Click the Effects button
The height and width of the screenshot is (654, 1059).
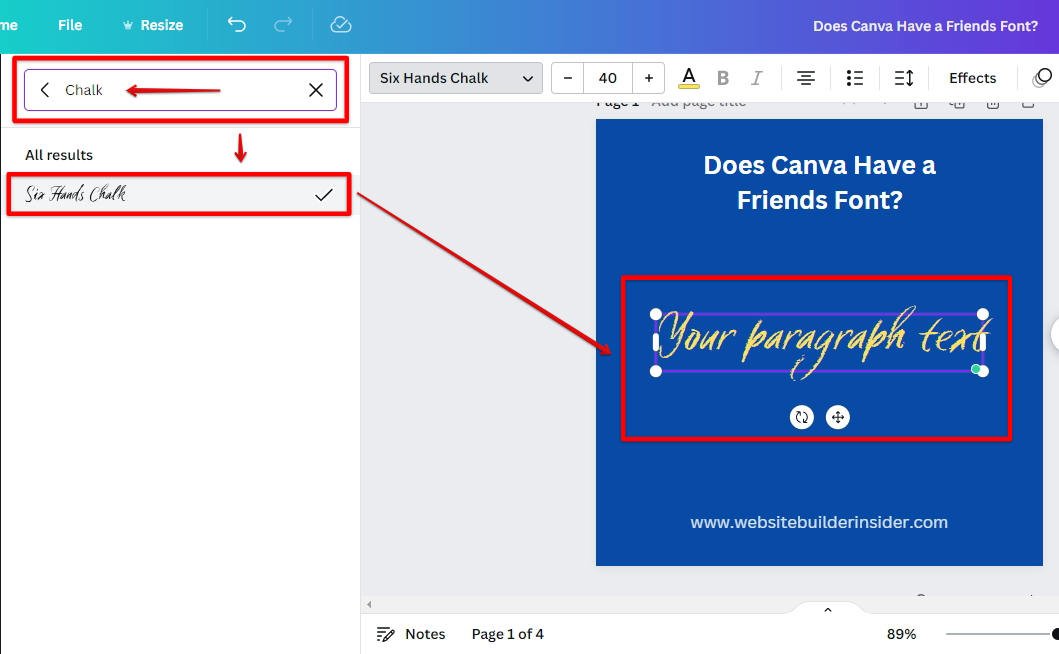(x=972, y=78)
